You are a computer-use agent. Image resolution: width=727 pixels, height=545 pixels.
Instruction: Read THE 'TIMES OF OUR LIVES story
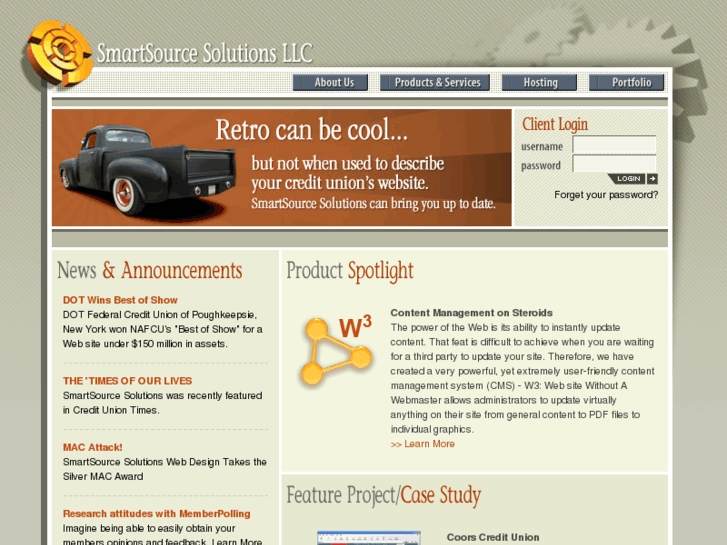tap(128, 381)
